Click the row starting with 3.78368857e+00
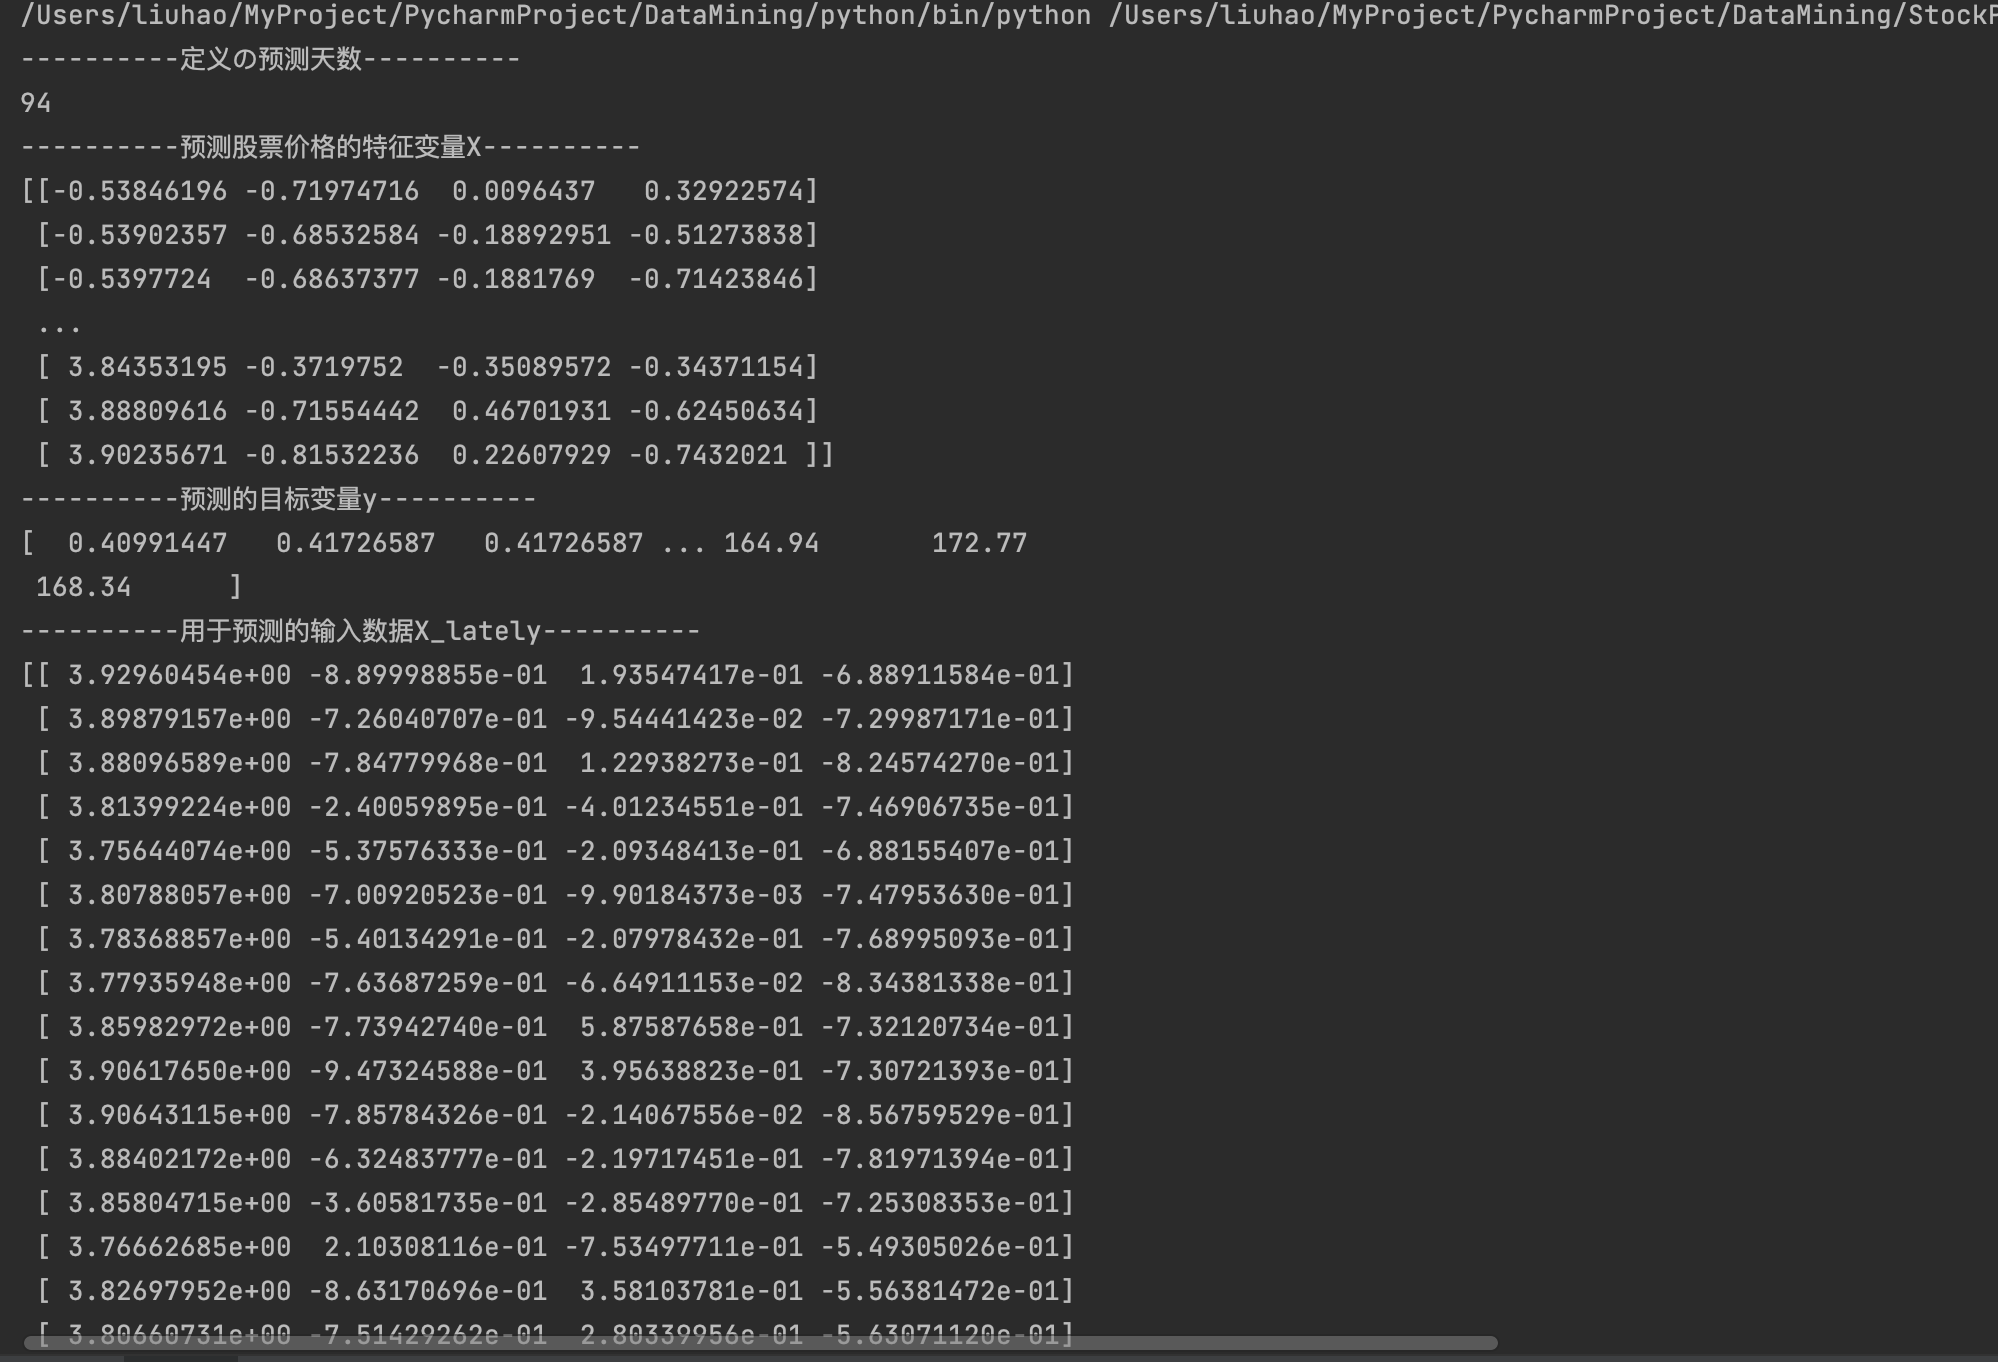The image size is (1998, 1362). click(556, 939)
